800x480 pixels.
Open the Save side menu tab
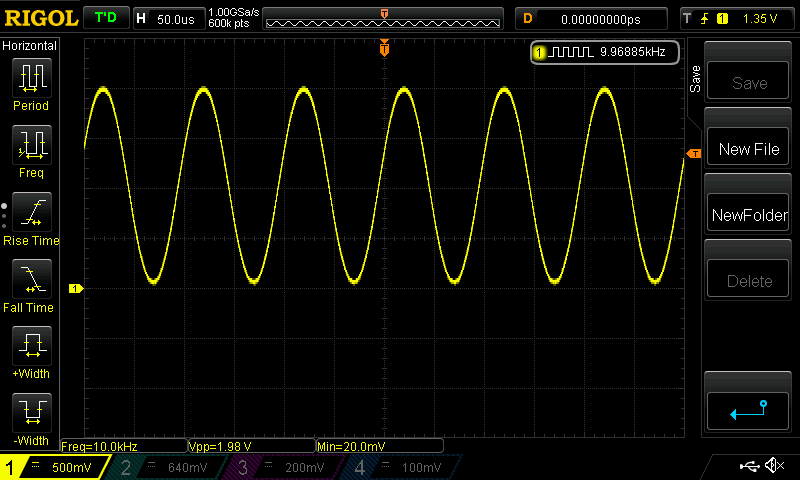click(x=695, y=80)
